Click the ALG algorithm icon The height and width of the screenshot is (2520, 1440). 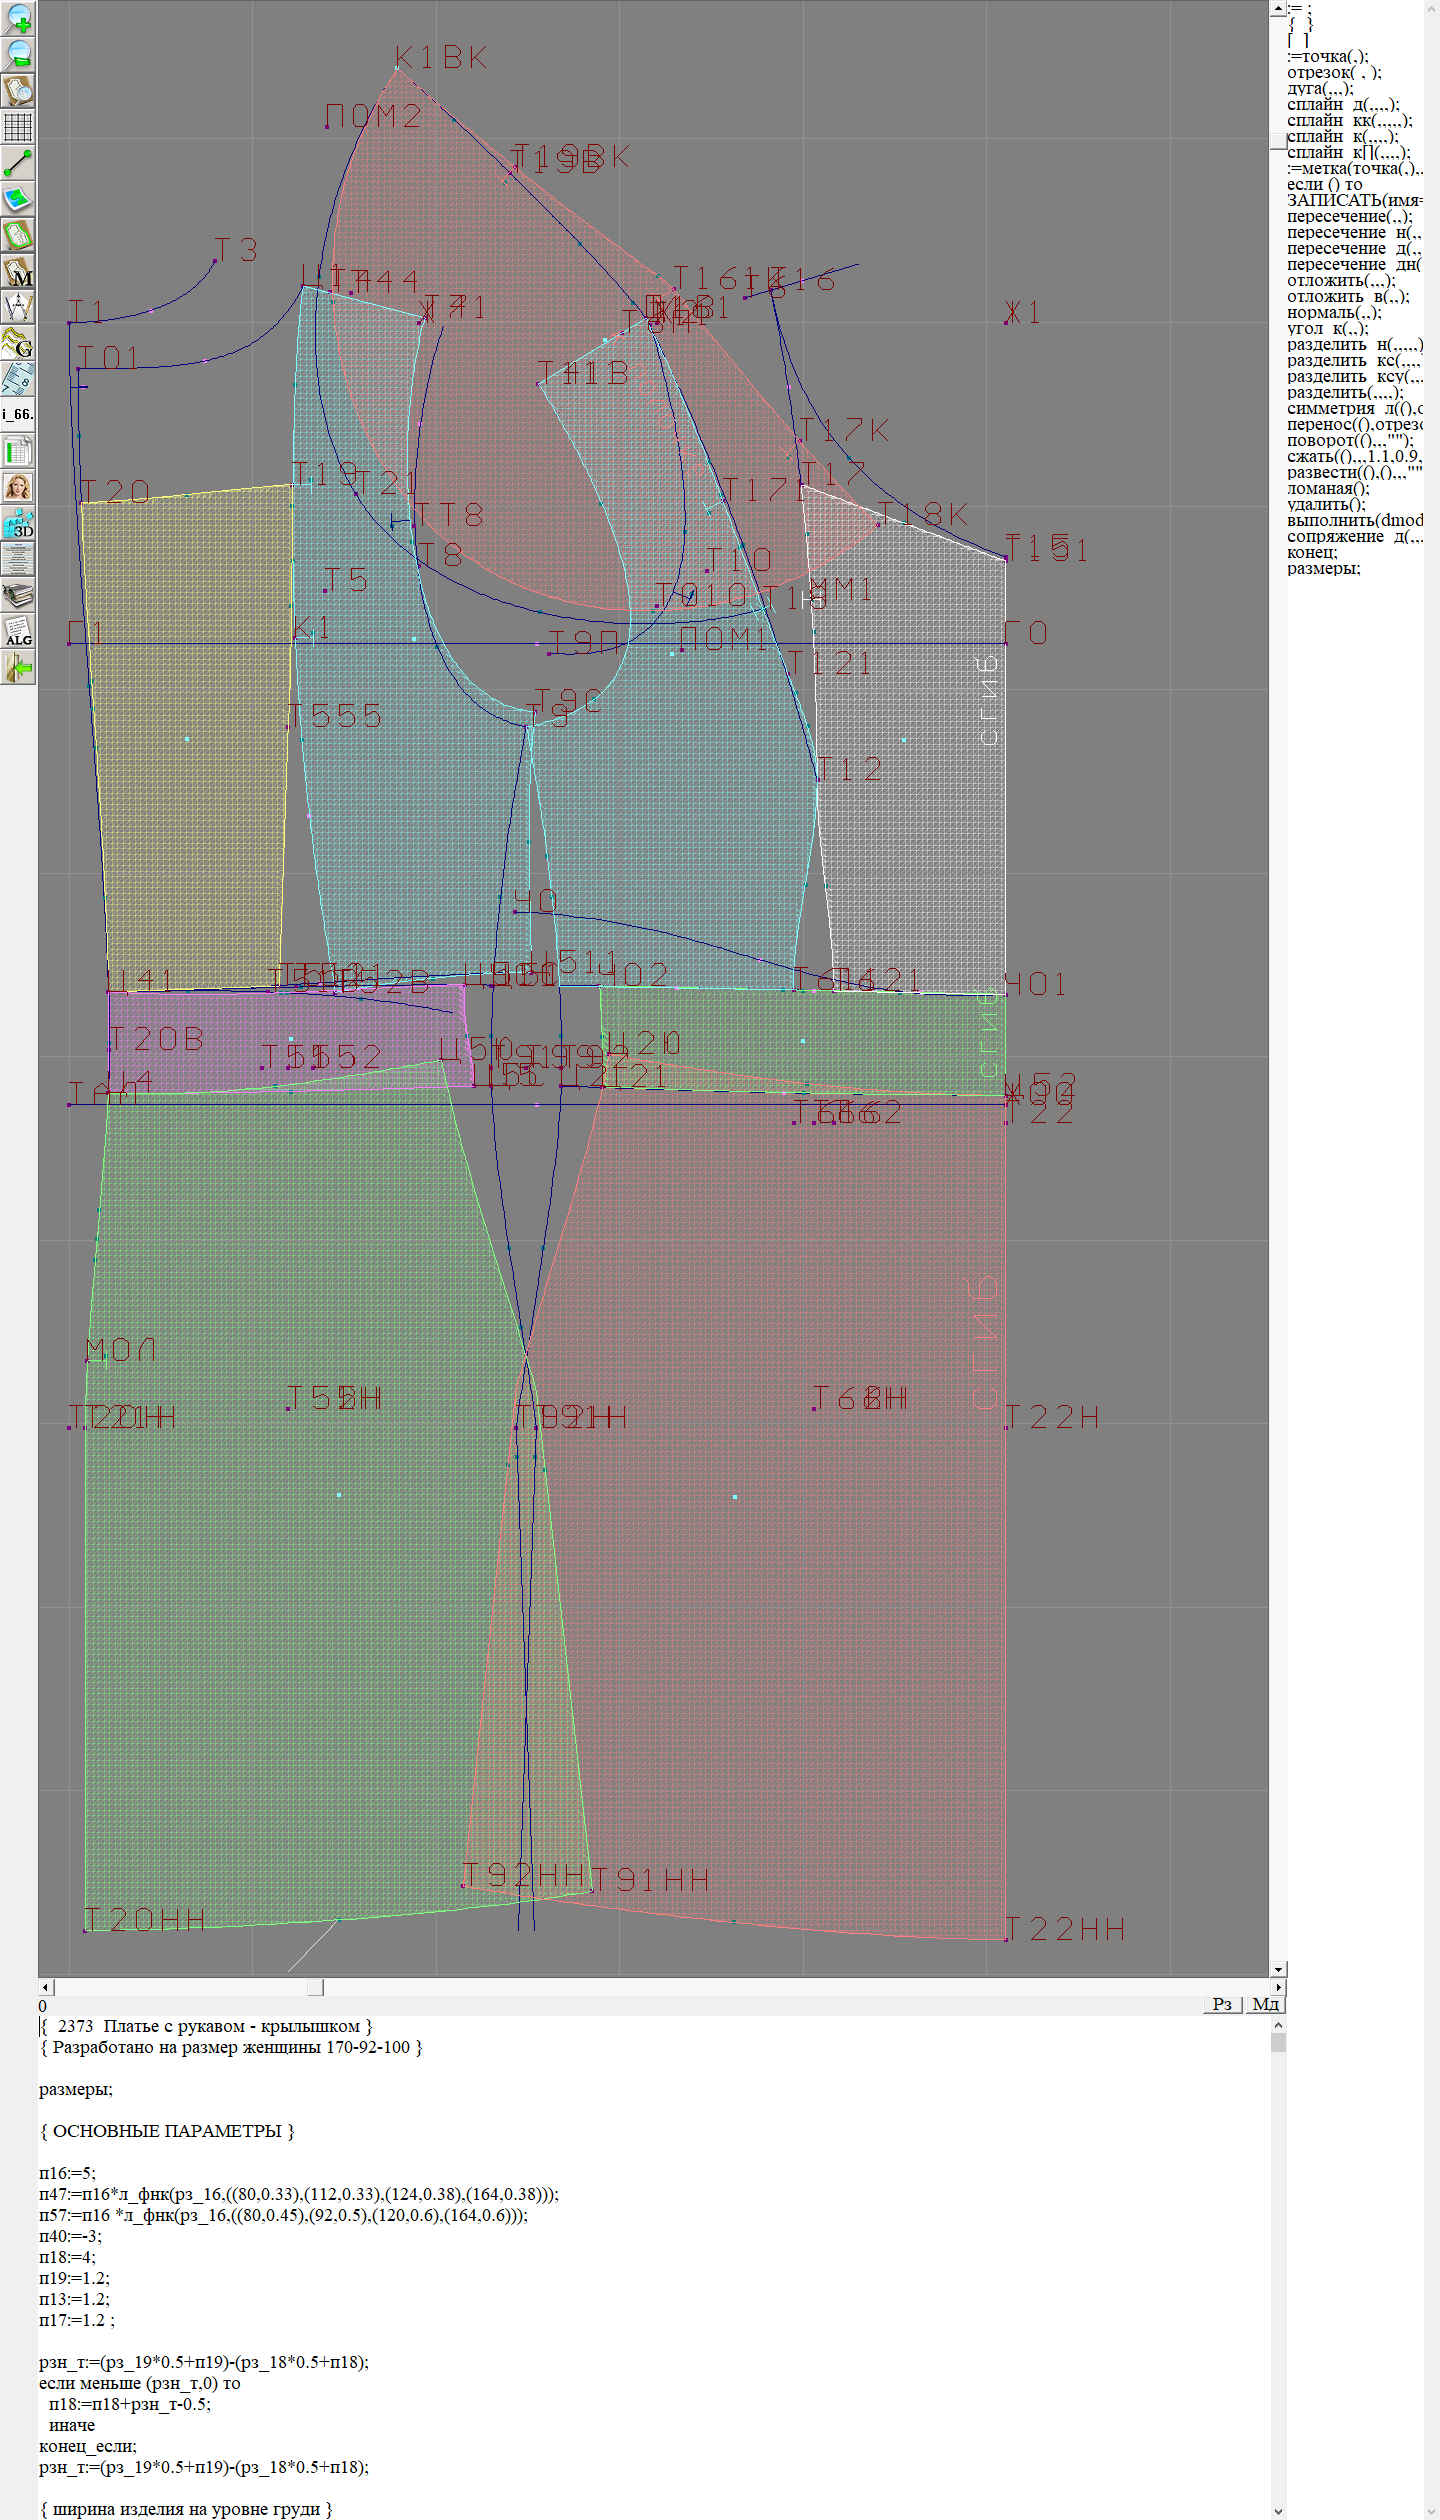[18, 631]
